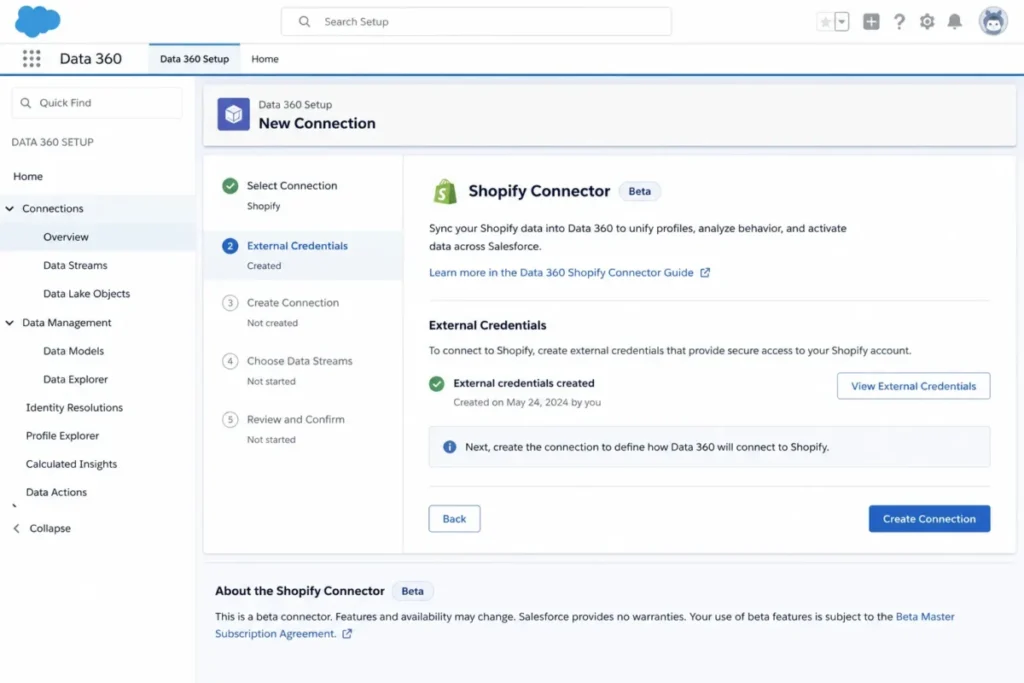
Task: Click step number 3 circle icon
Action: (x=230, y=303)
